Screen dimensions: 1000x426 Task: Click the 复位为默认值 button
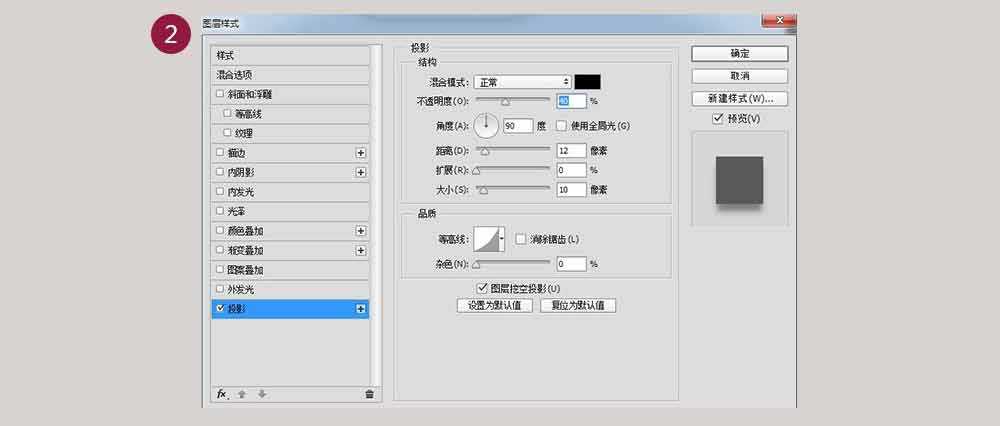[578, 305]
